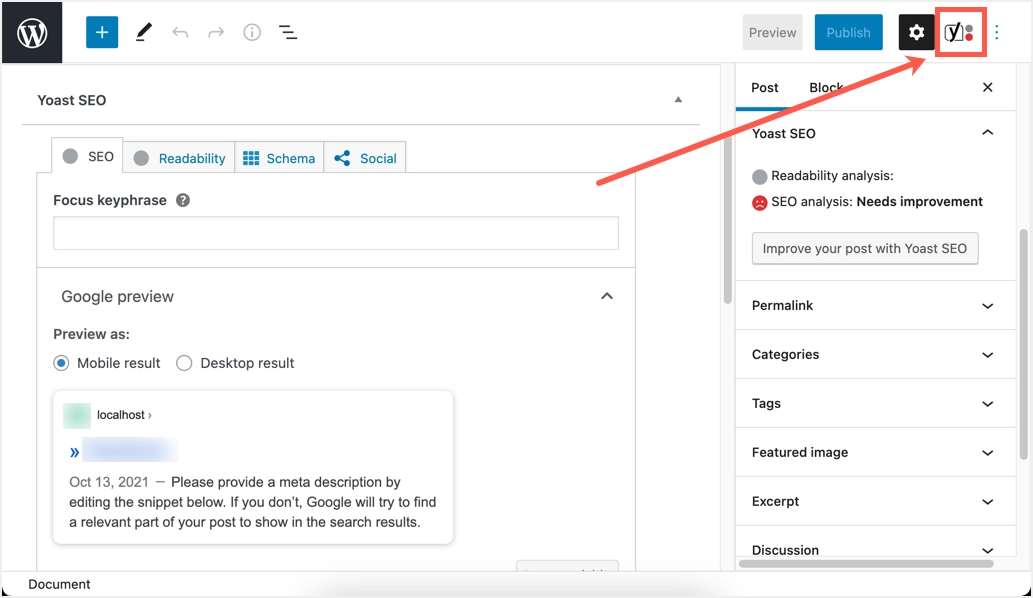Switch to the Readability tab
Image resolution: width=1033 pixels, height=598 pixels.
(x=179, y=158)
